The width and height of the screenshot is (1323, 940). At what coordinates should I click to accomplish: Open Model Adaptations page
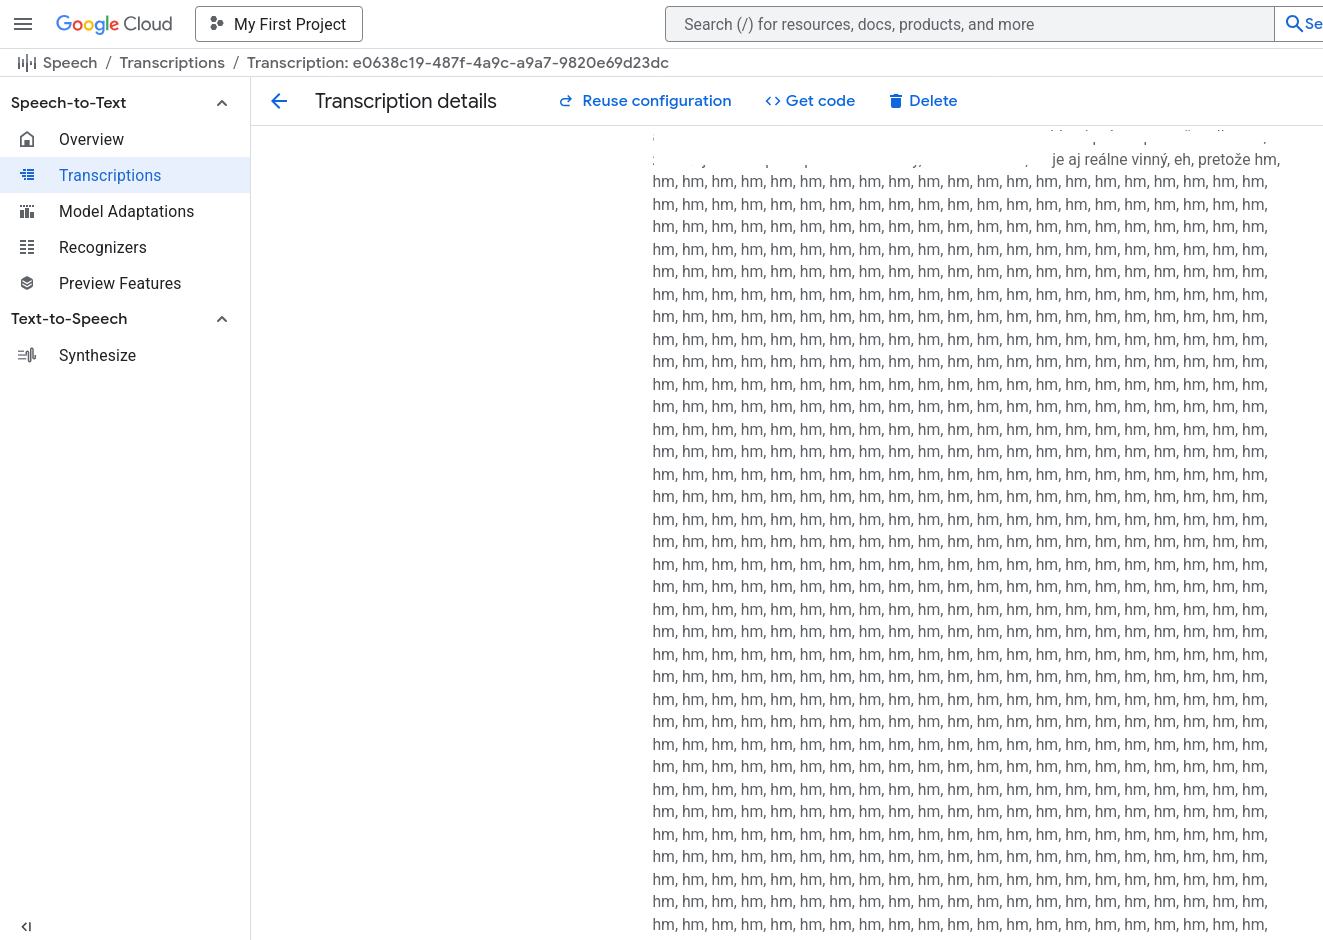click(126, 212)
